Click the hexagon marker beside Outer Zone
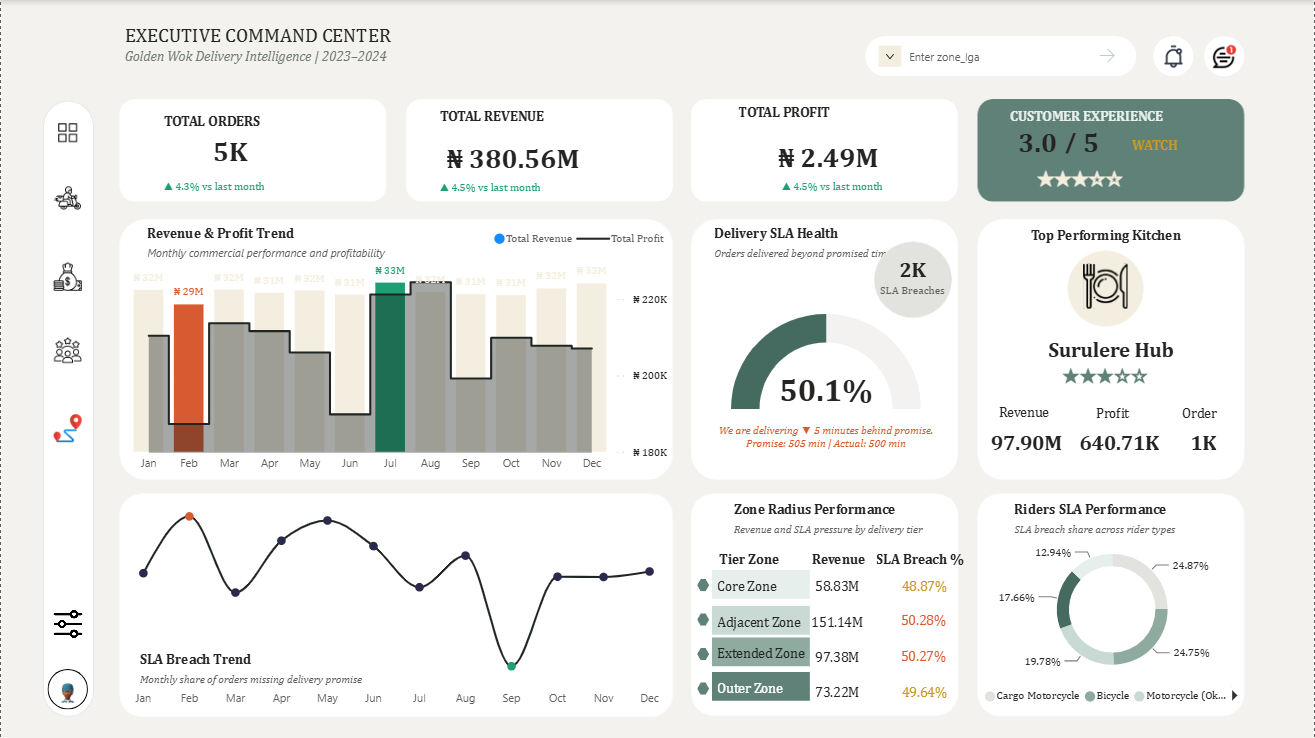This screenshot has height=738, width=1315. [703, 688]
